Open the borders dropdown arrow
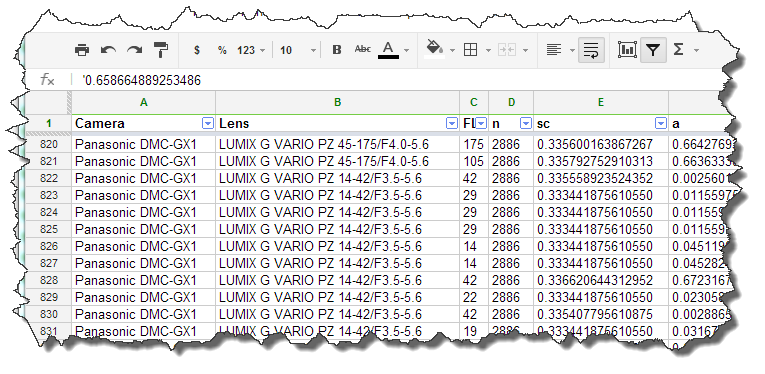 point(488,50)
